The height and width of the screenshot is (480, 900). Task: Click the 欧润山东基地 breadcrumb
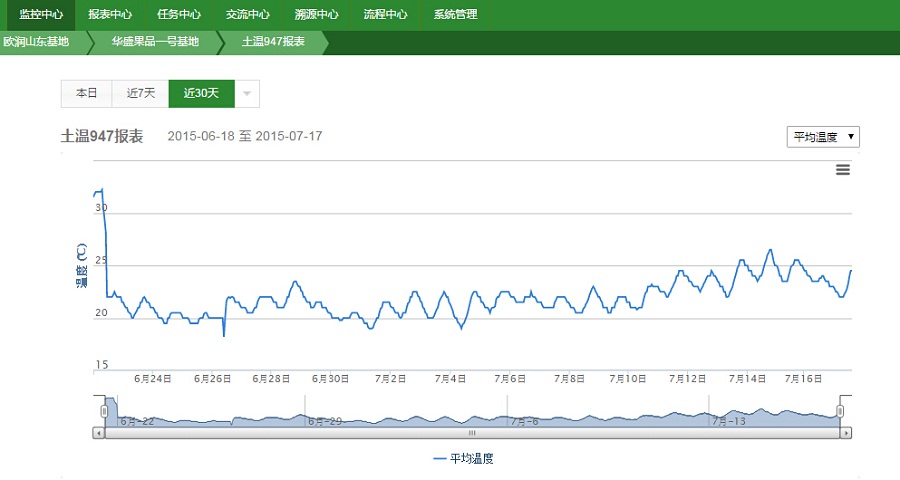37,42
